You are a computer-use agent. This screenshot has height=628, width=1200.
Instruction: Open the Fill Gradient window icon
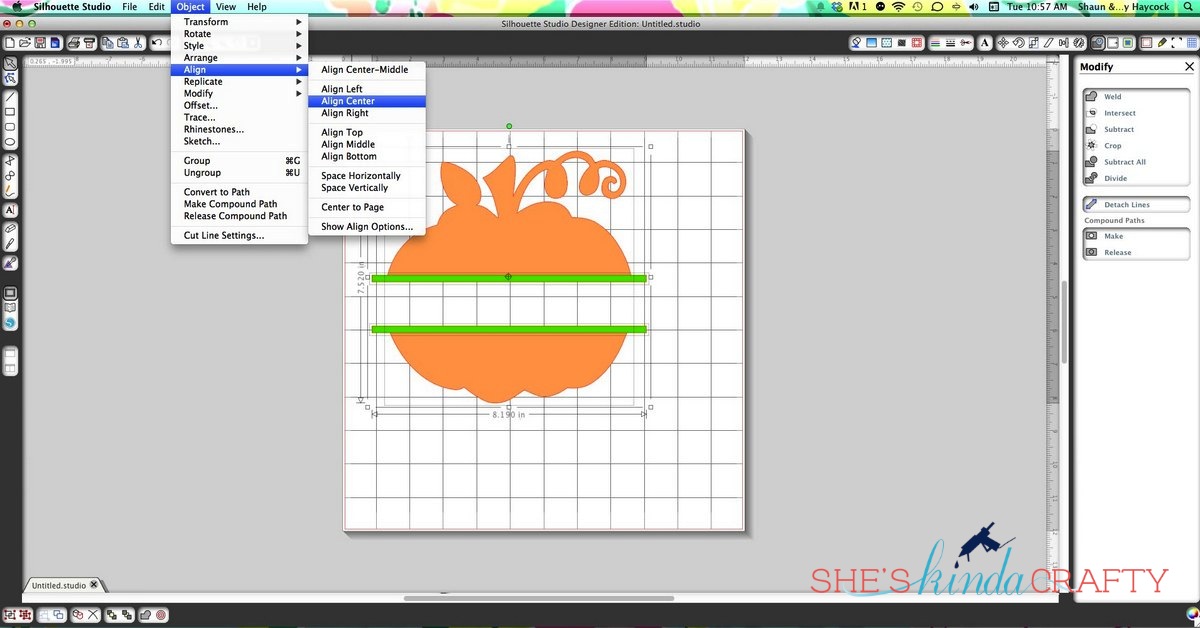click(871, 43)
